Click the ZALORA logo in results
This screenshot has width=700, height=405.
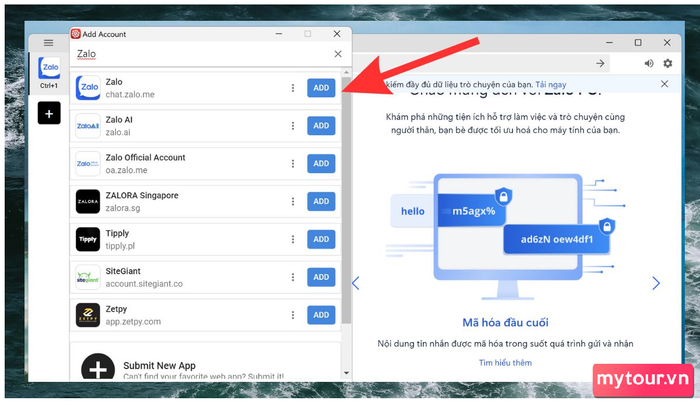click(88, 201)
